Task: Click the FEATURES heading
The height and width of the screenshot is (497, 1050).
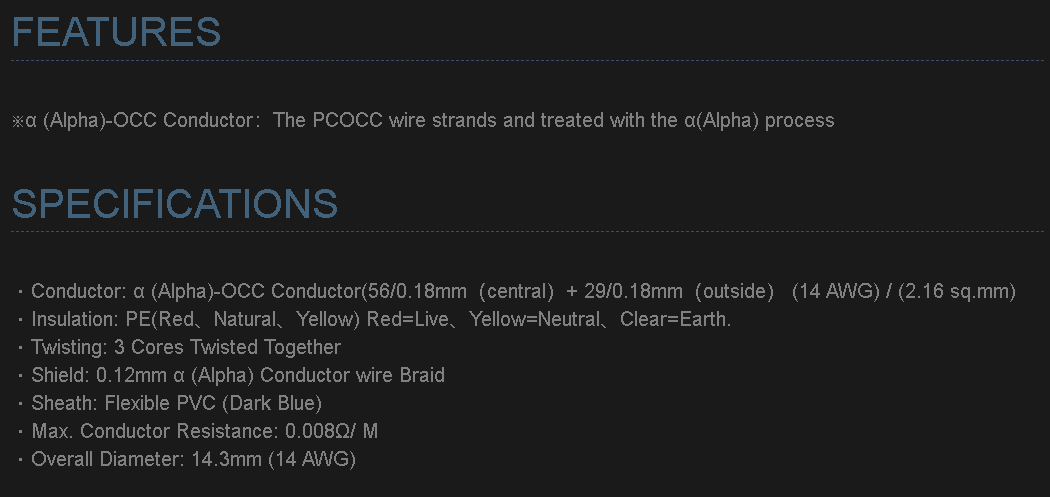Action: click(116, 32)
